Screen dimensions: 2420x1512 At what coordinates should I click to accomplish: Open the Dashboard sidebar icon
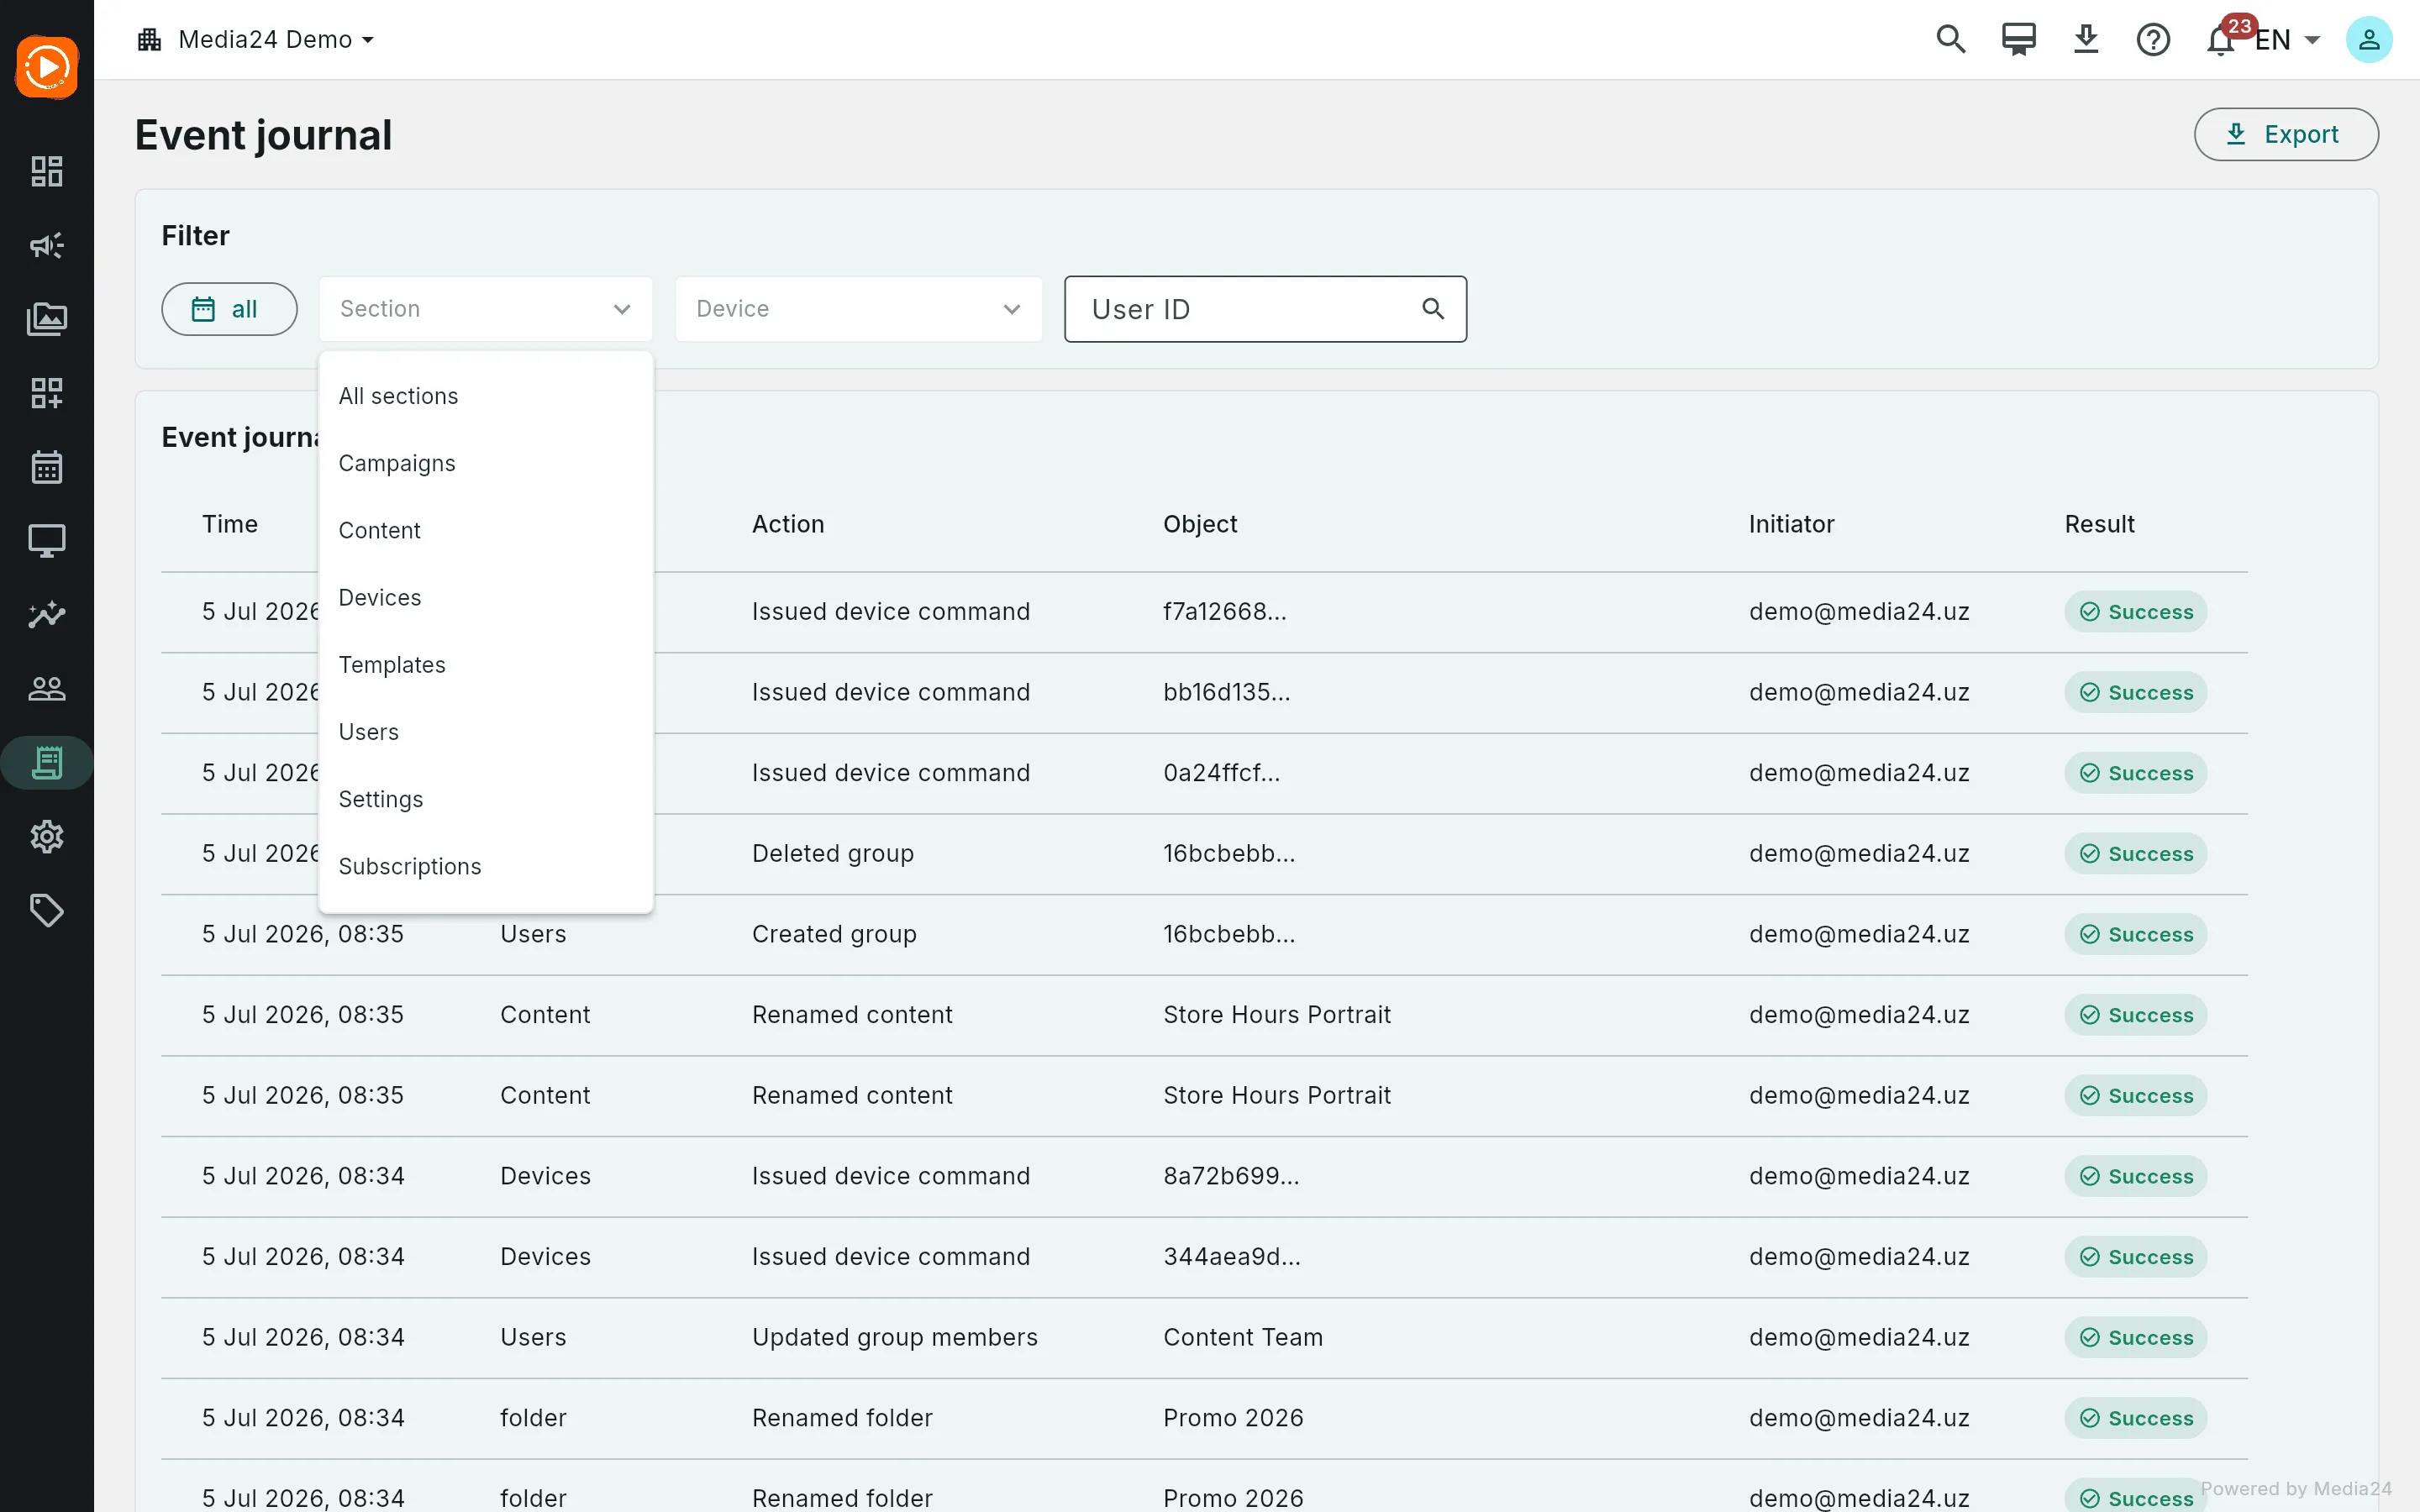47,171
